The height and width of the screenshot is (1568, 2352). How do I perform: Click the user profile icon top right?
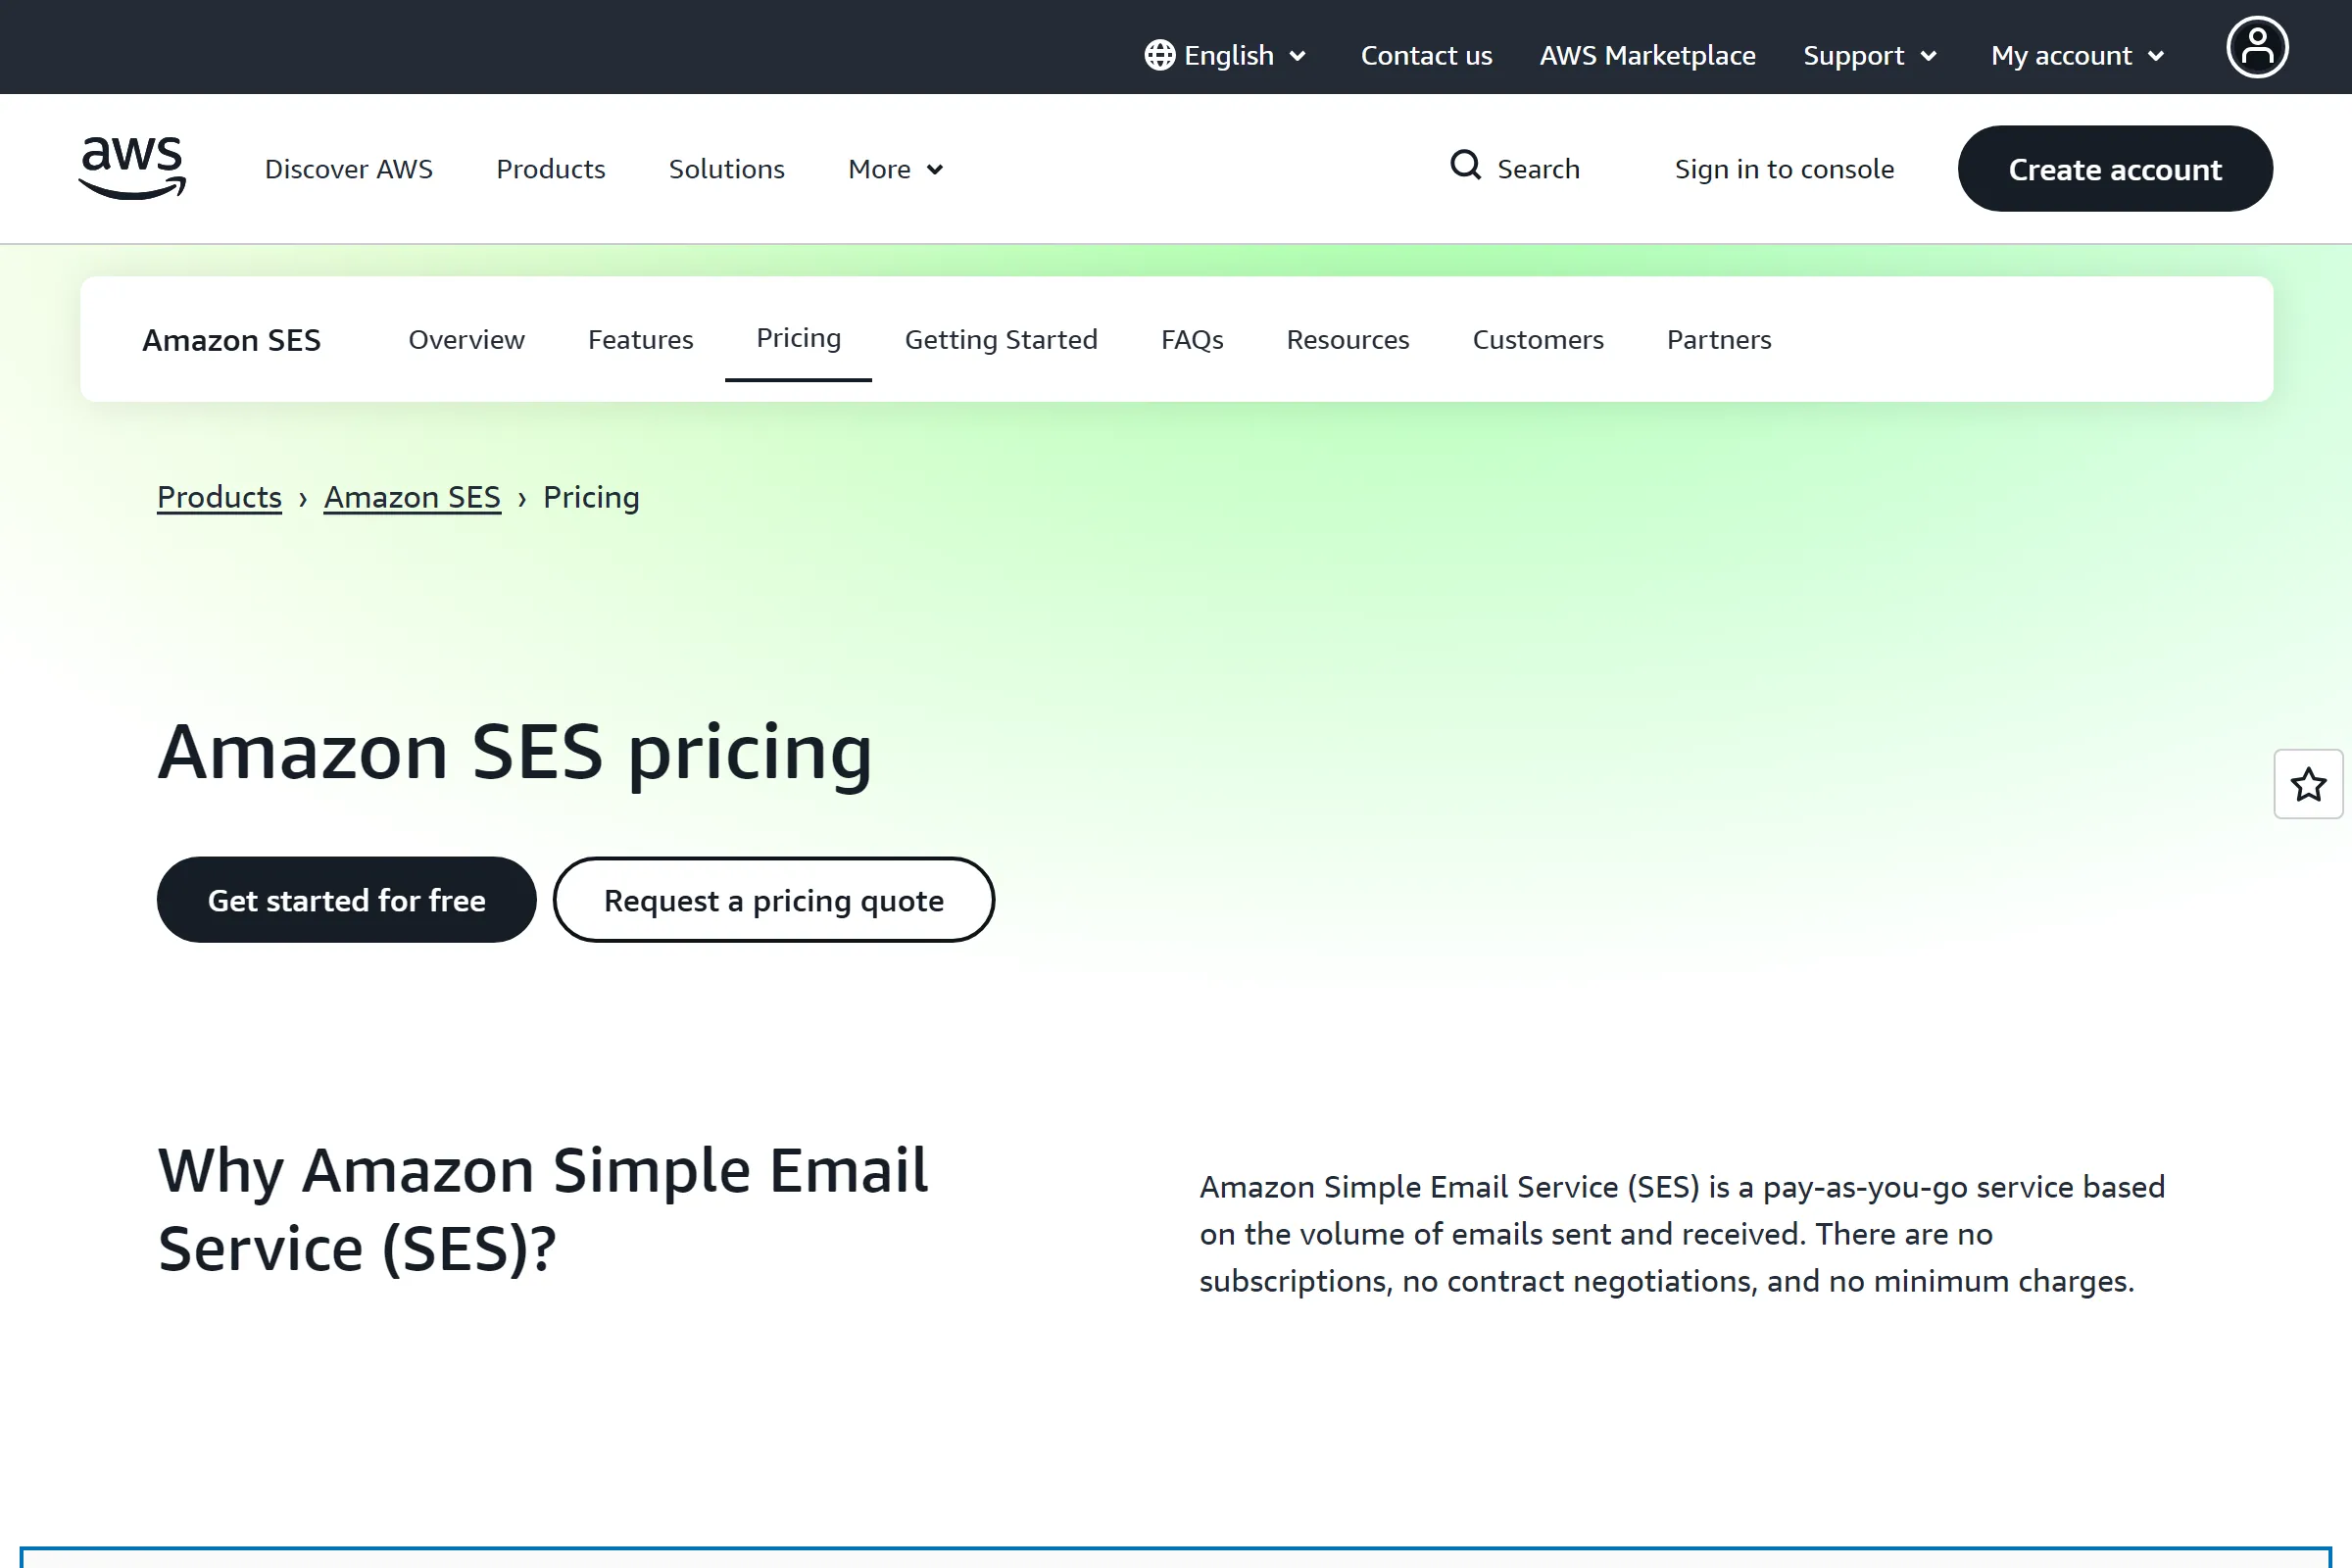coord(2257,47)
